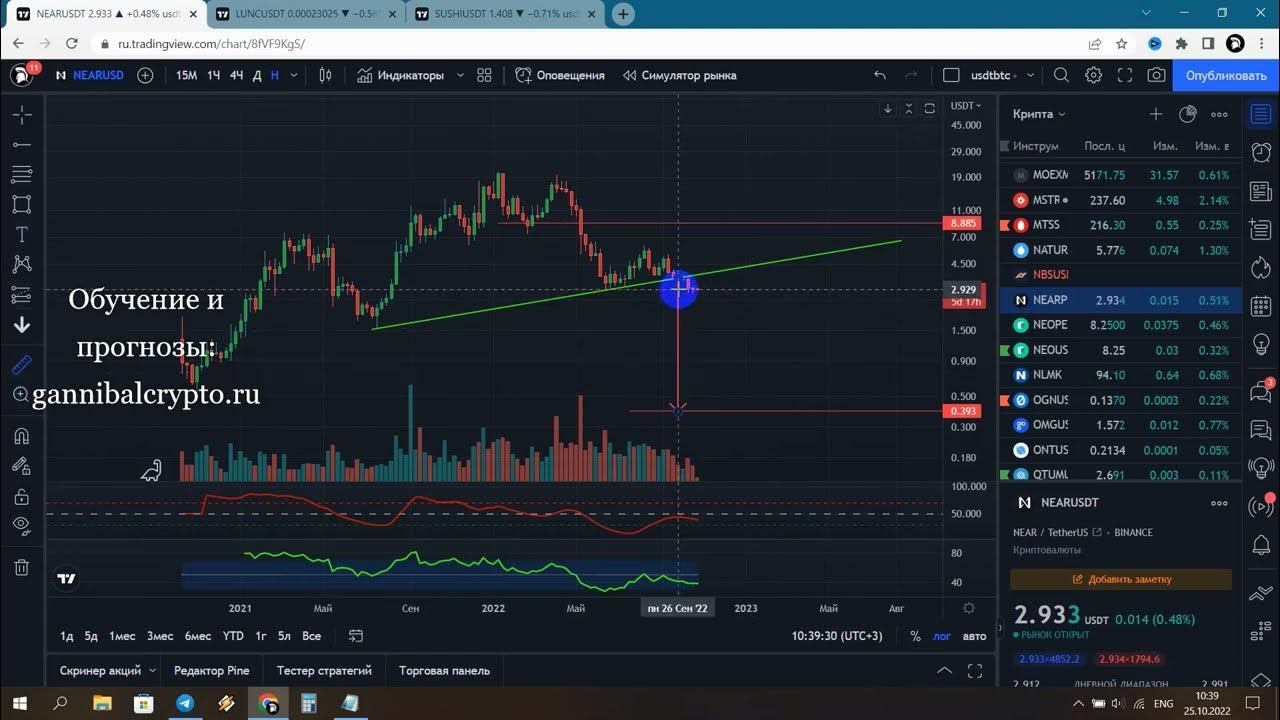Open the chart style candles selector
1280x720 pixels.
point(325,75)
